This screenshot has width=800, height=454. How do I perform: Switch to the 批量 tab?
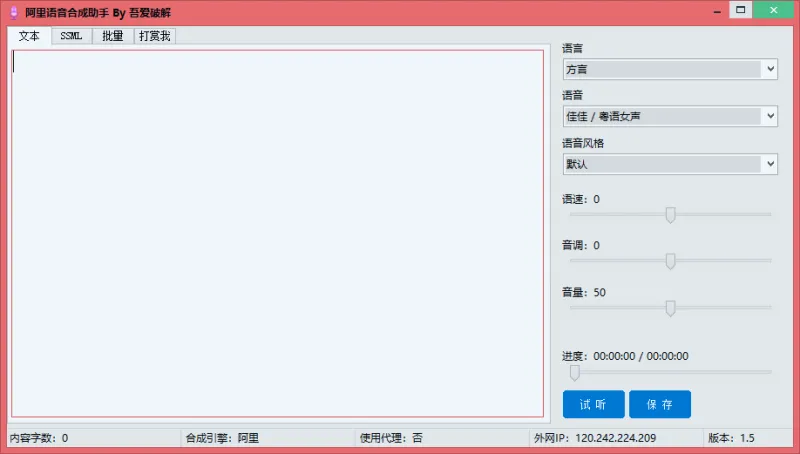(113, 36)
